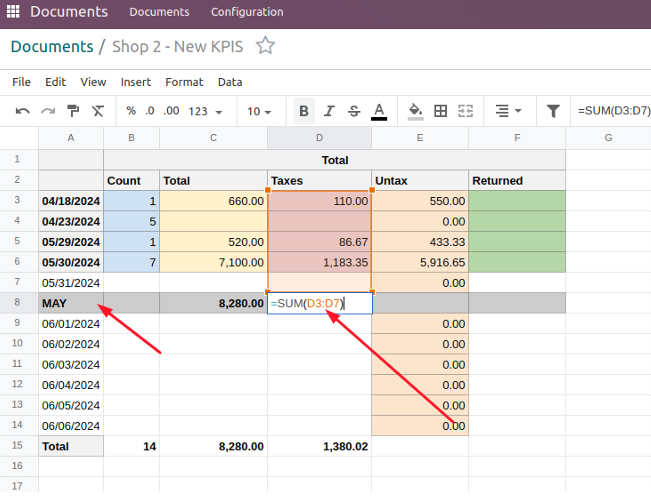Image resolution: width=651 pixels, height=498 pixels.
Task: Open the font size 10 dropdown
Action: tap(259, 111)
